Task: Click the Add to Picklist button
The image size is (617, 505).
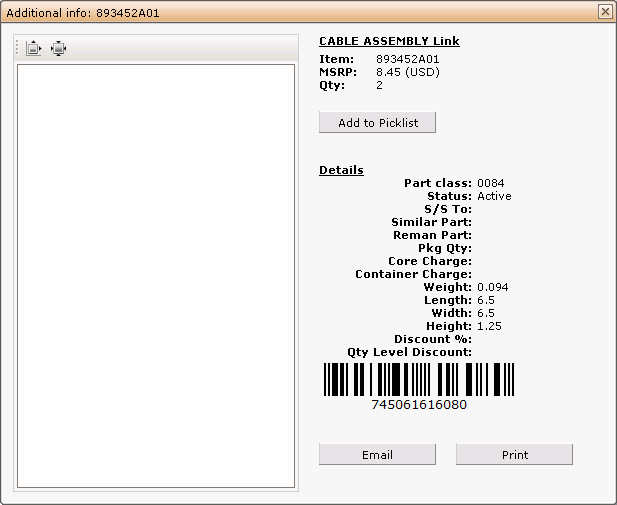Action: 377,123
